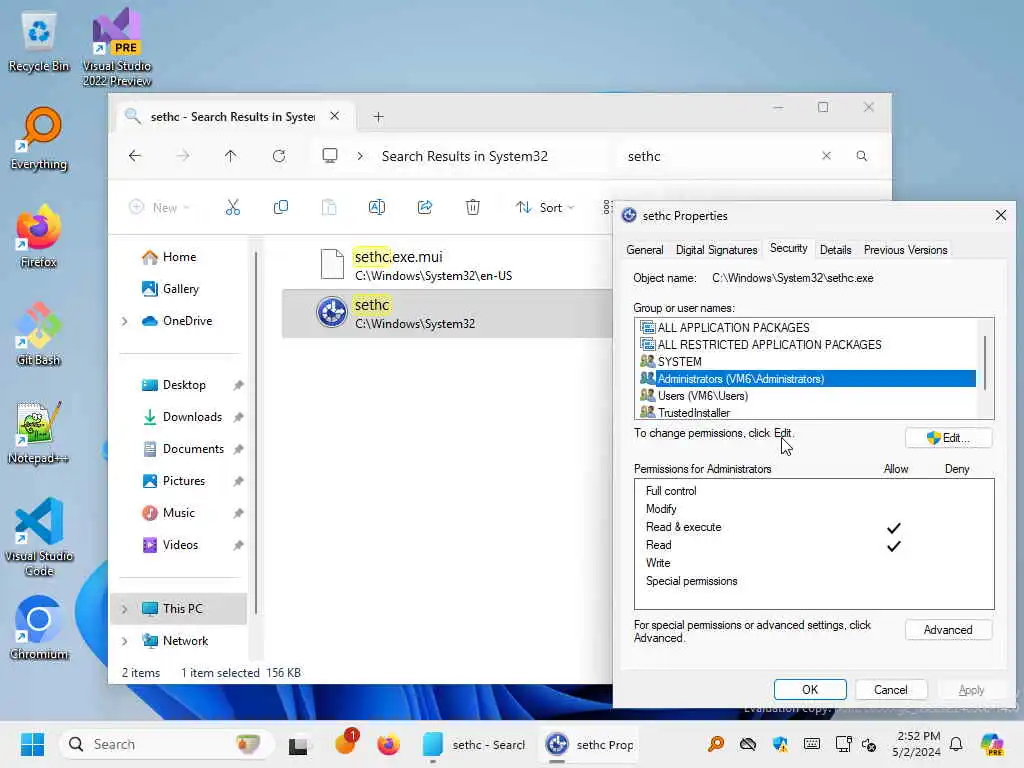Image resolution: width=1024 pixels, height=768 pixels.
Task: Open Music in the navigation pane
Action: [178, 513]
